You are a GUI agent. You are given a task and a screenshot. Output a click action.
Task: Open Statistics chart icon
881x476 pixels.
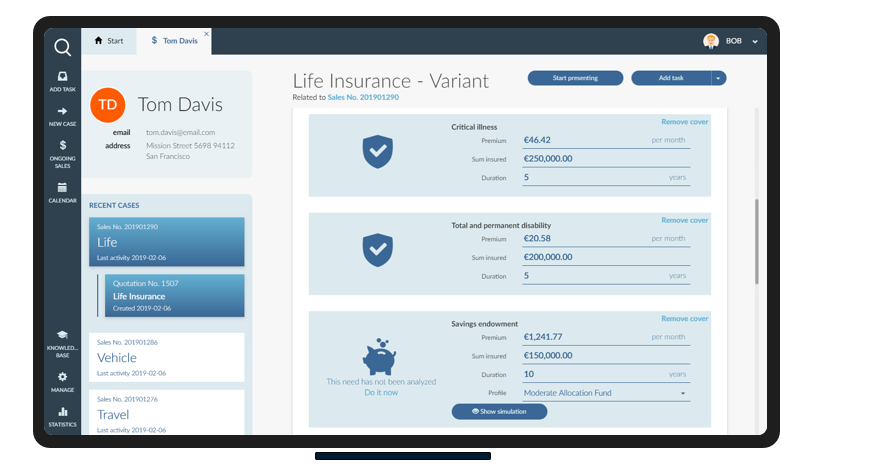coord(62,416)
